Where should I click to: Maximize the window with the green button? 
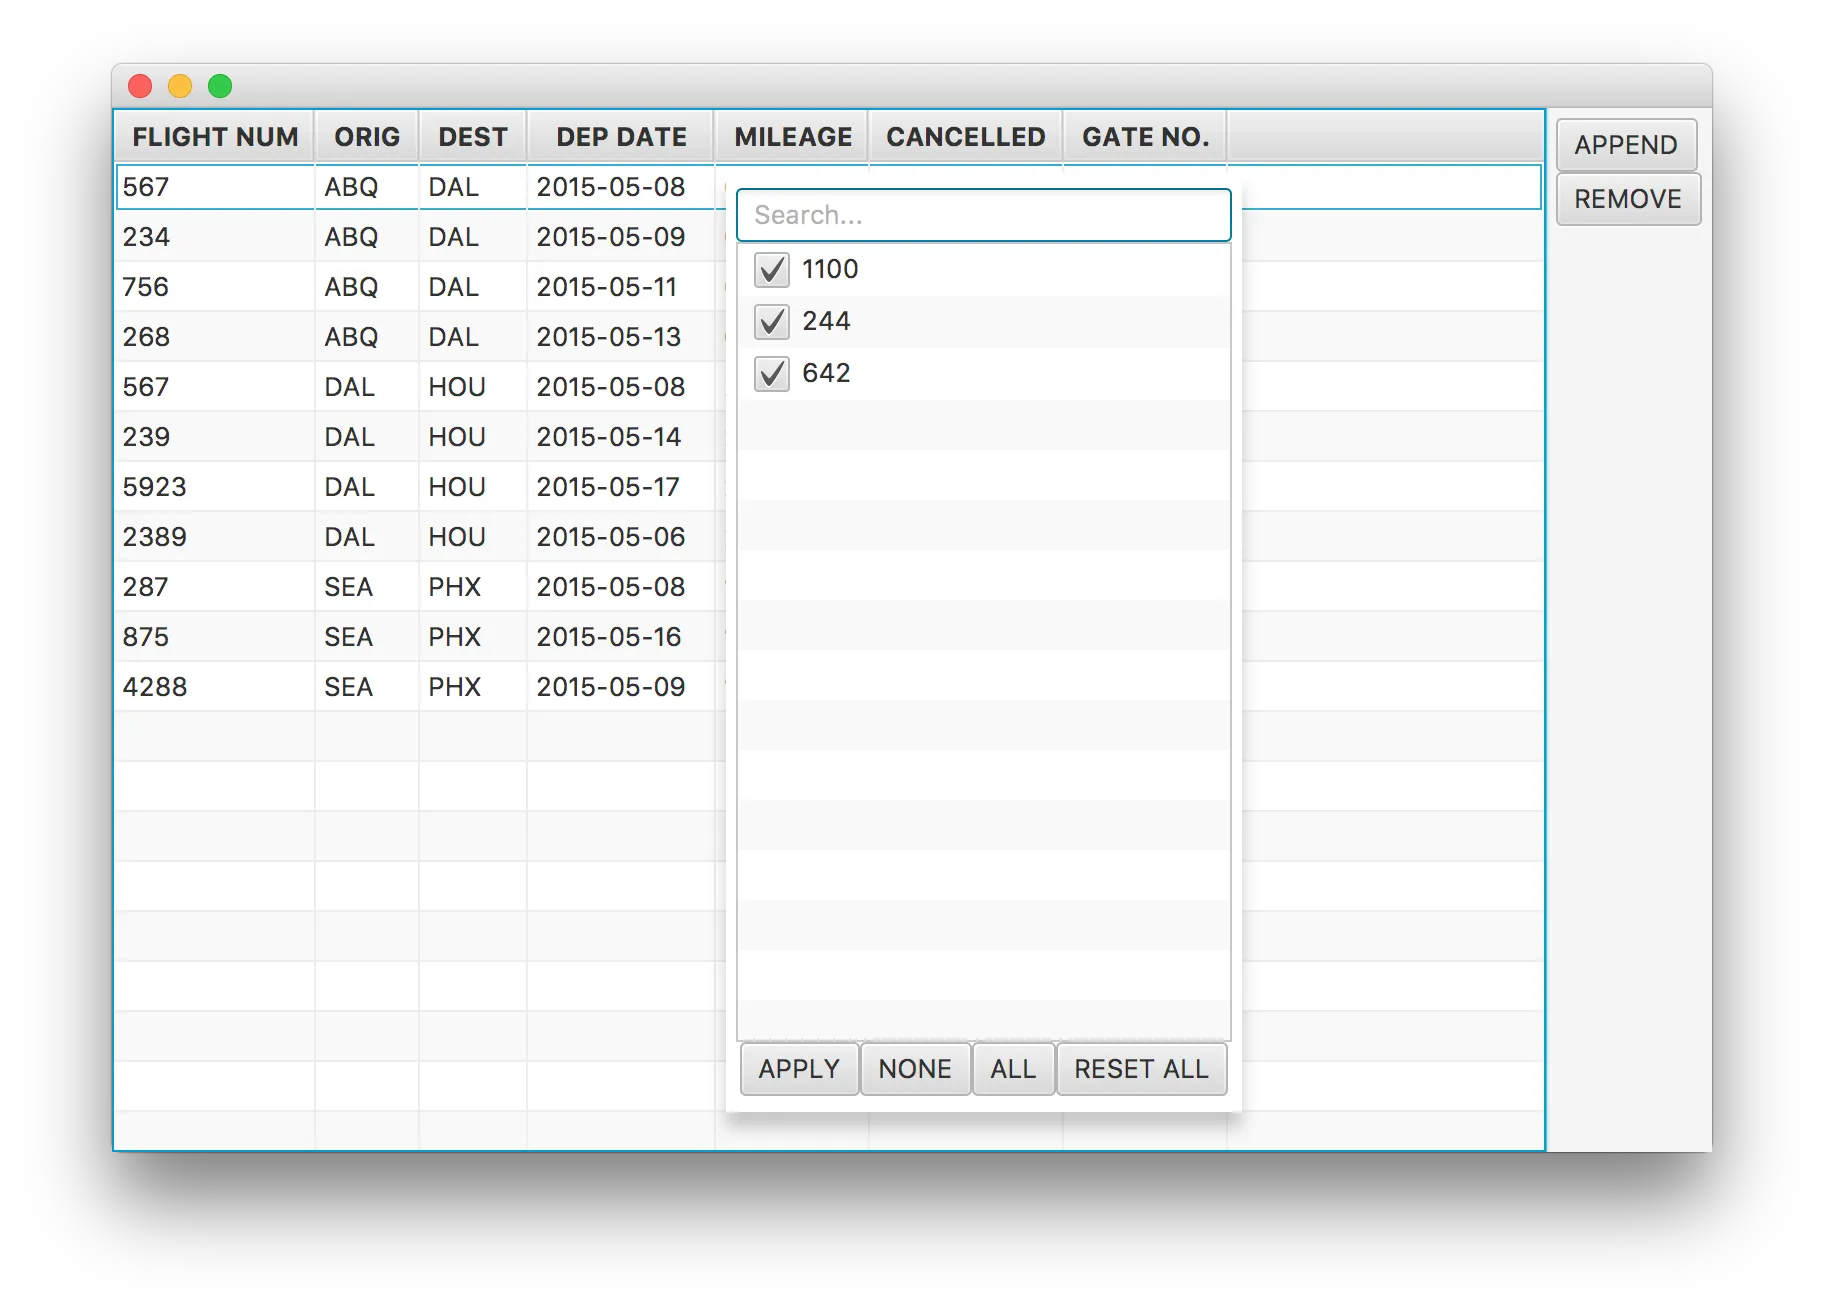(220, 86)
